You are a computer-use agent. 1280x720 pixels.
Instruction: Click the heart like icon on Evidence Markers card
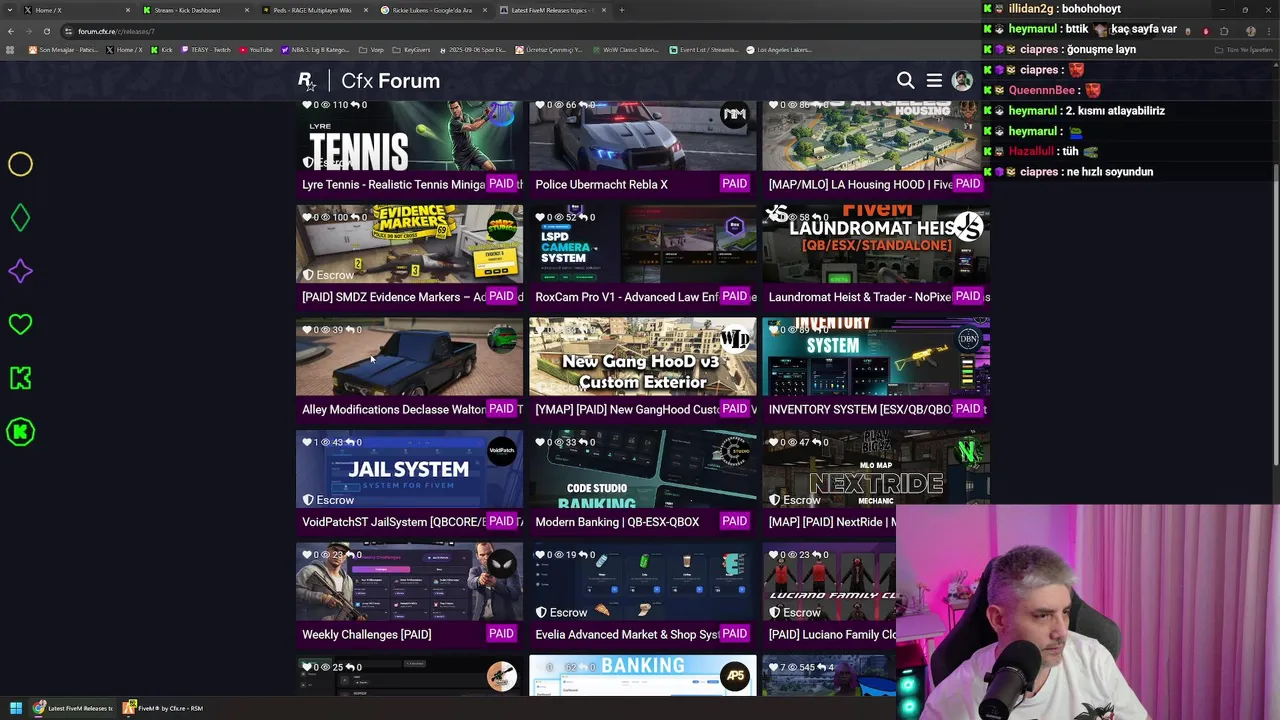tap(307, 217)
